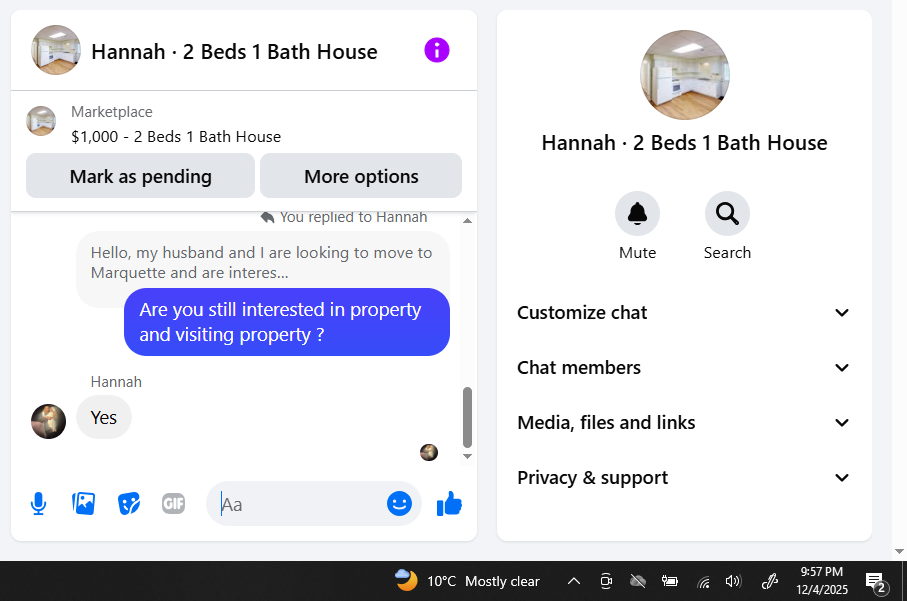Expand the Privacy & support section
Image resolution: width=907 pixels, height=601 pixels.
pos(684,478)
